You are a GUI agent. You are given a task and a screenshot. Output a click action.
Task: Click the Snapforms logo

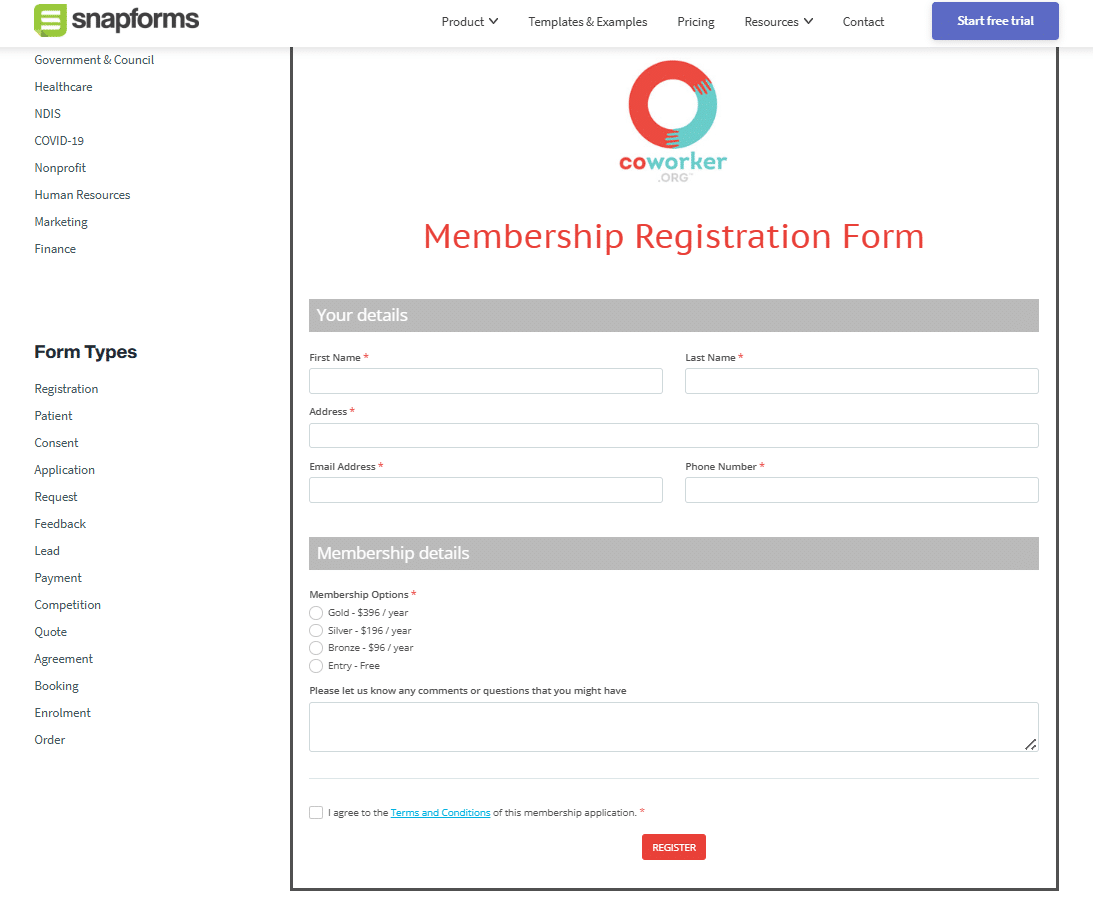[x=116, y=20]
